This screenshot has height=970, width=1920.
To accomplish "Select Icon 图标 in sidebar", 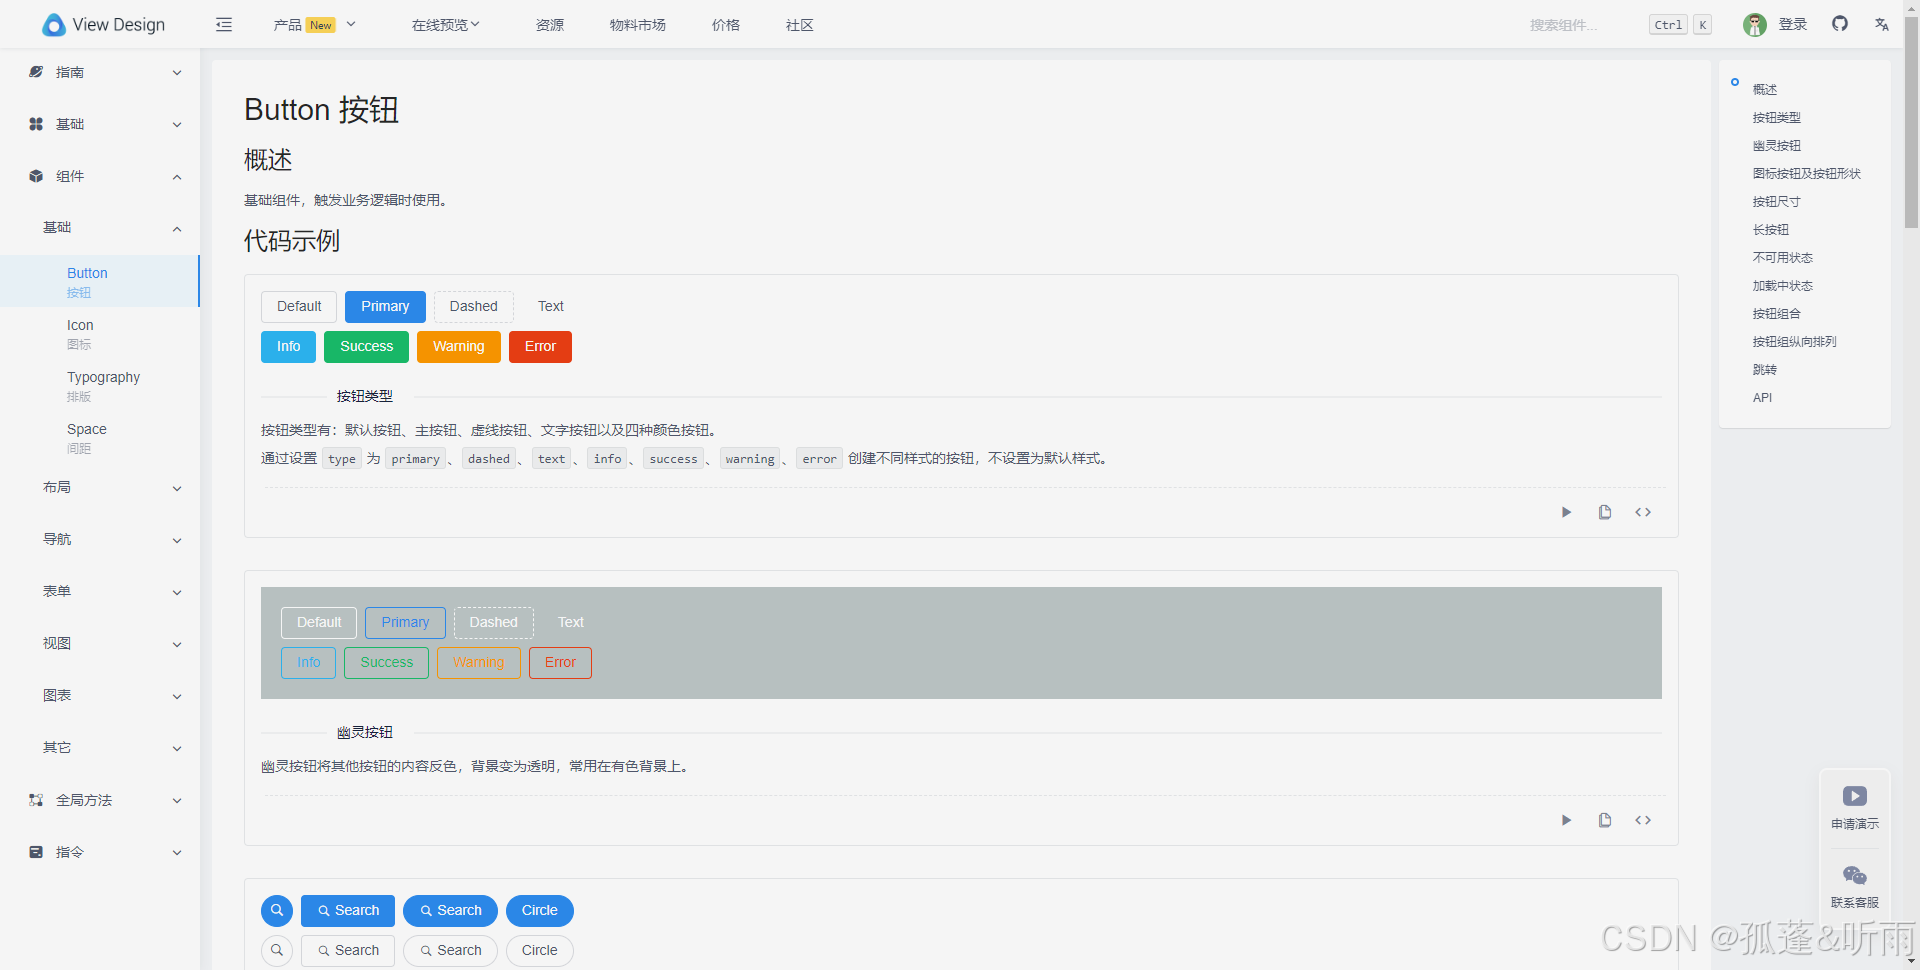I will (100, 334).
